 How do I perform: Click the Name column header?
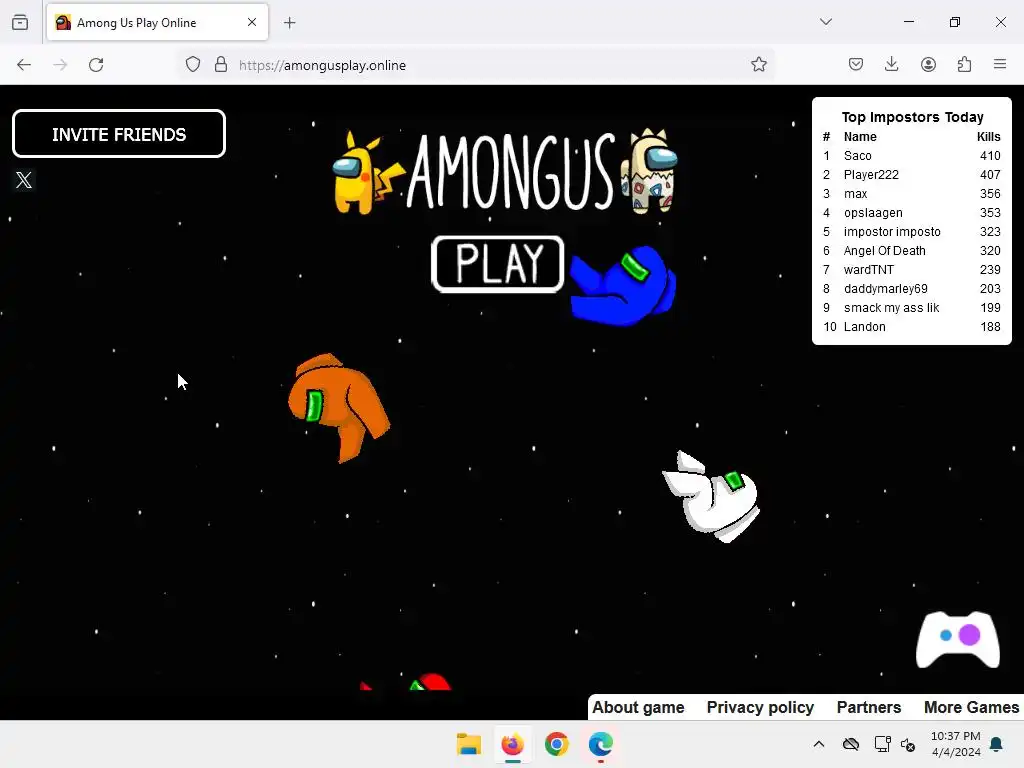(860, 136)
